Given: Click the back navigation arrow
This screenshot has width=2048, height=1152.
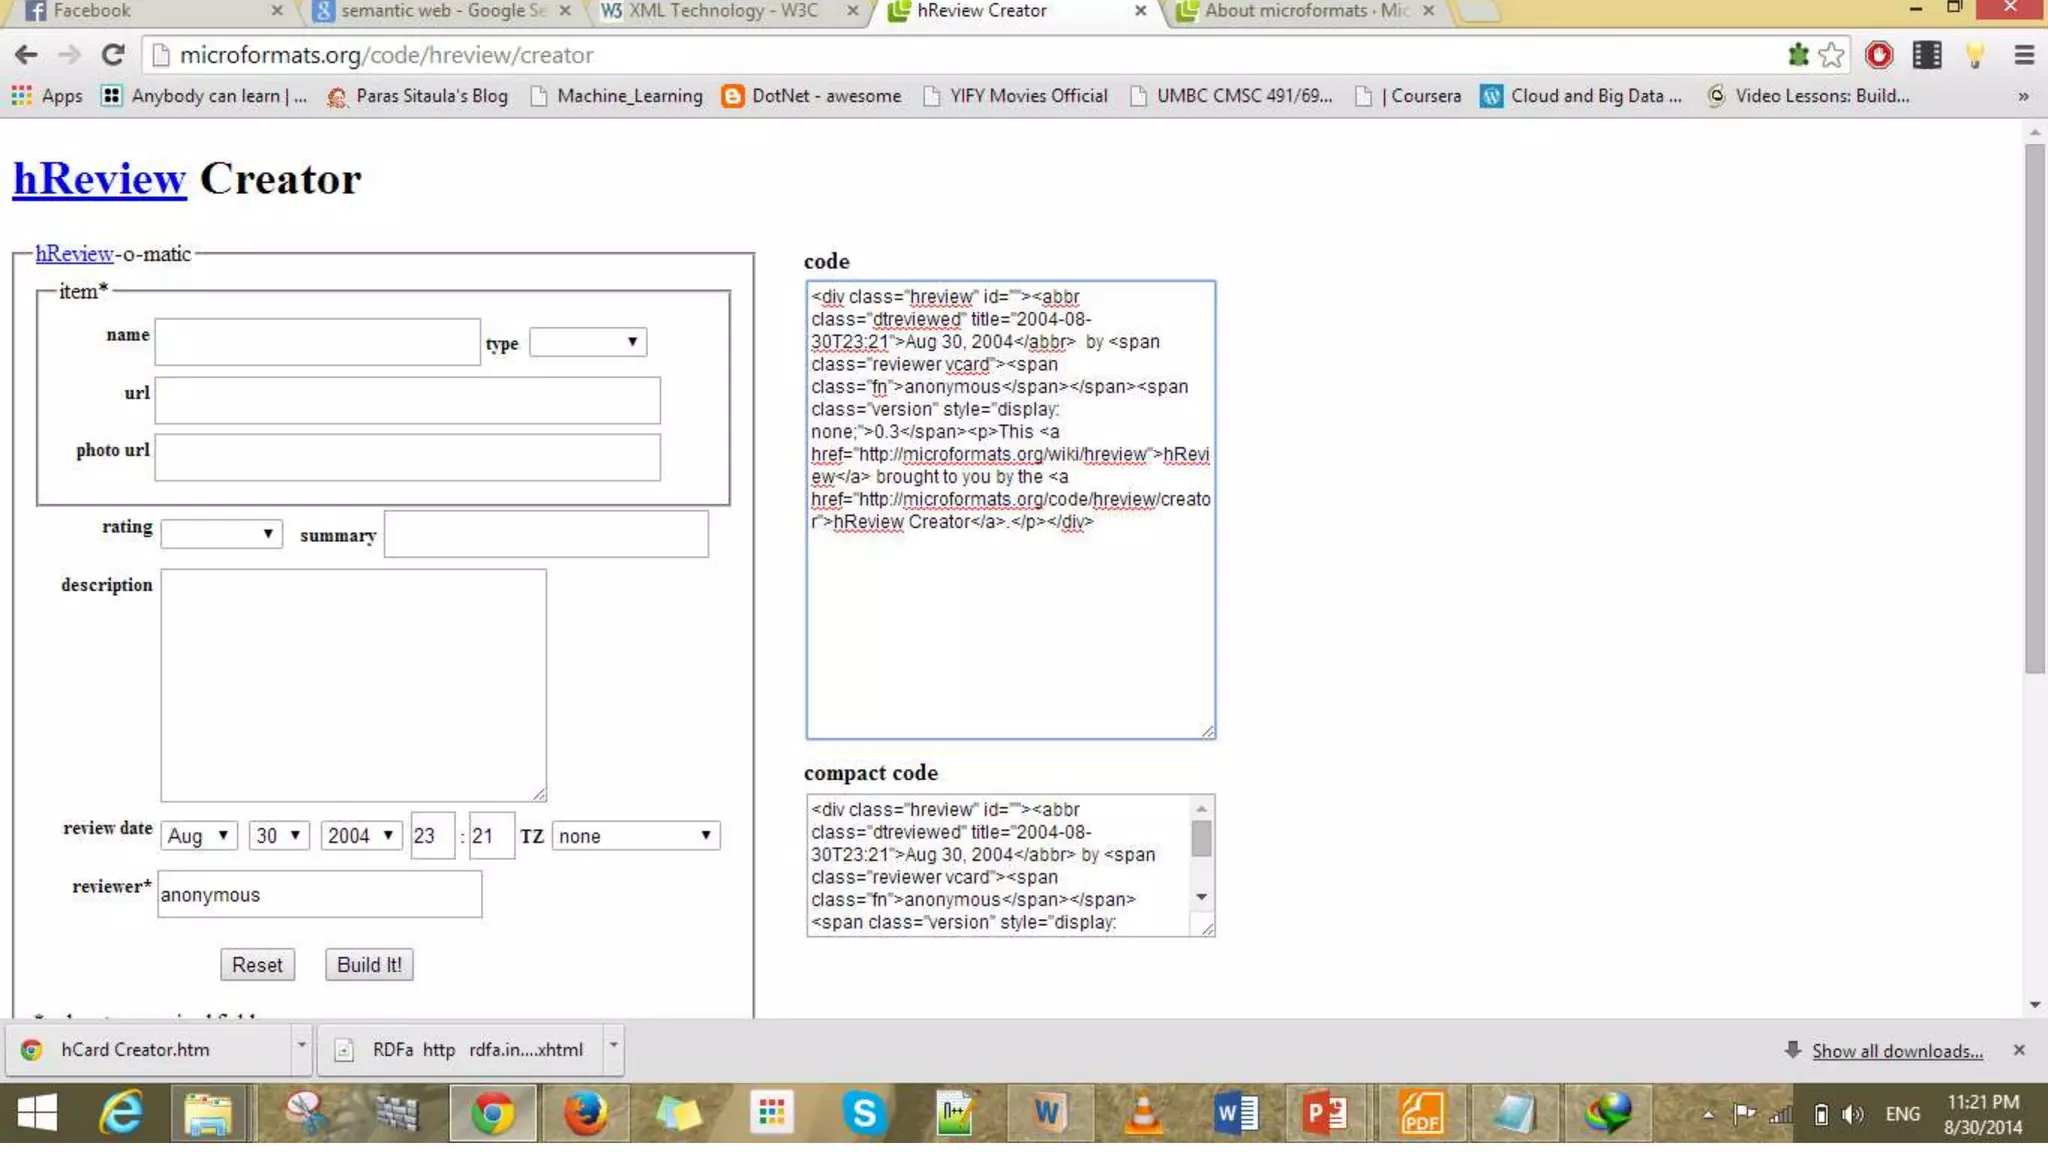Looking at the screenshot, I should (x=27, y=55).
